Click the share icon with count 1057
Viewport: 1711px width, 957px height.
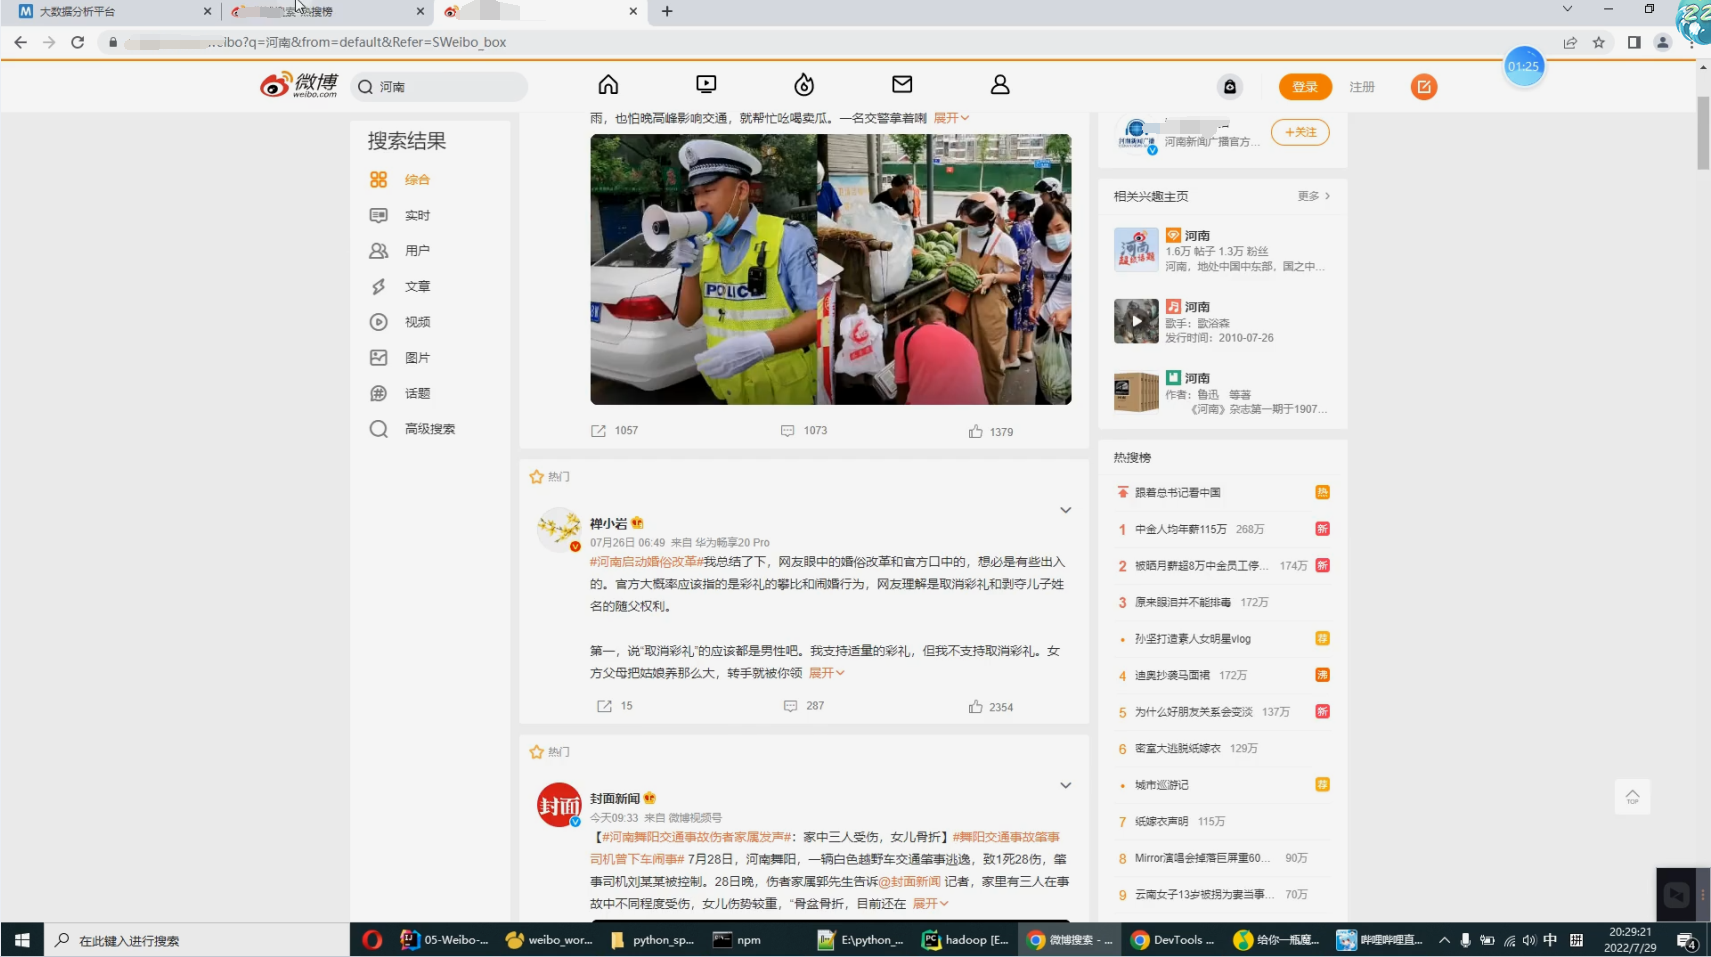click(598, 431)
